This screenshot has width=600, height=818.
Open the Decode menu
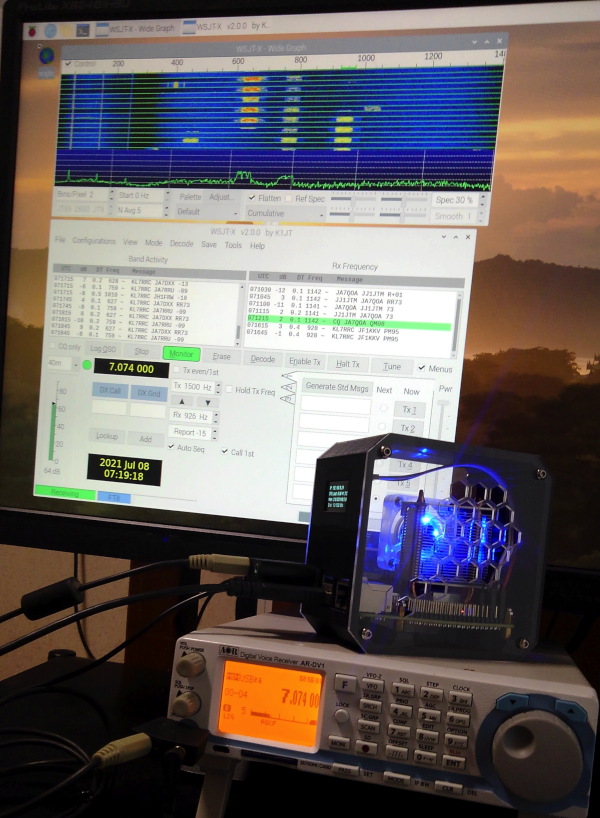[181, 244]
